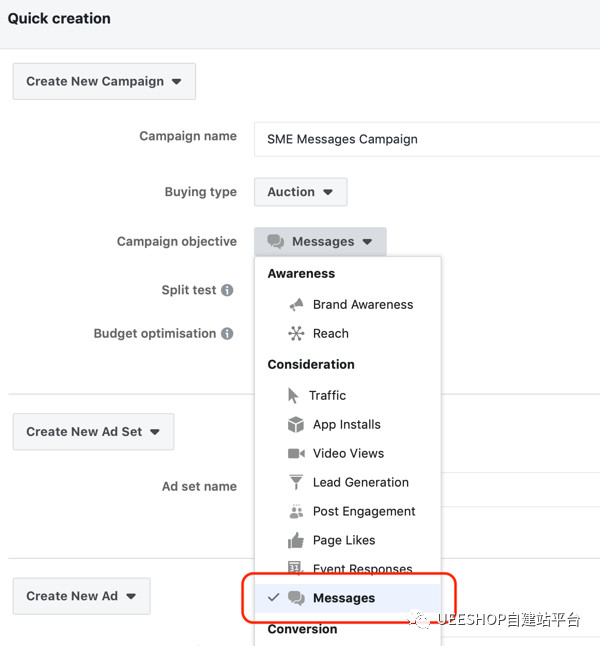Image resolution: width=600 pixels, height=646 pixels.
Task: Open the Create New Ad Set dropdown
Action: tap(93, 432)
